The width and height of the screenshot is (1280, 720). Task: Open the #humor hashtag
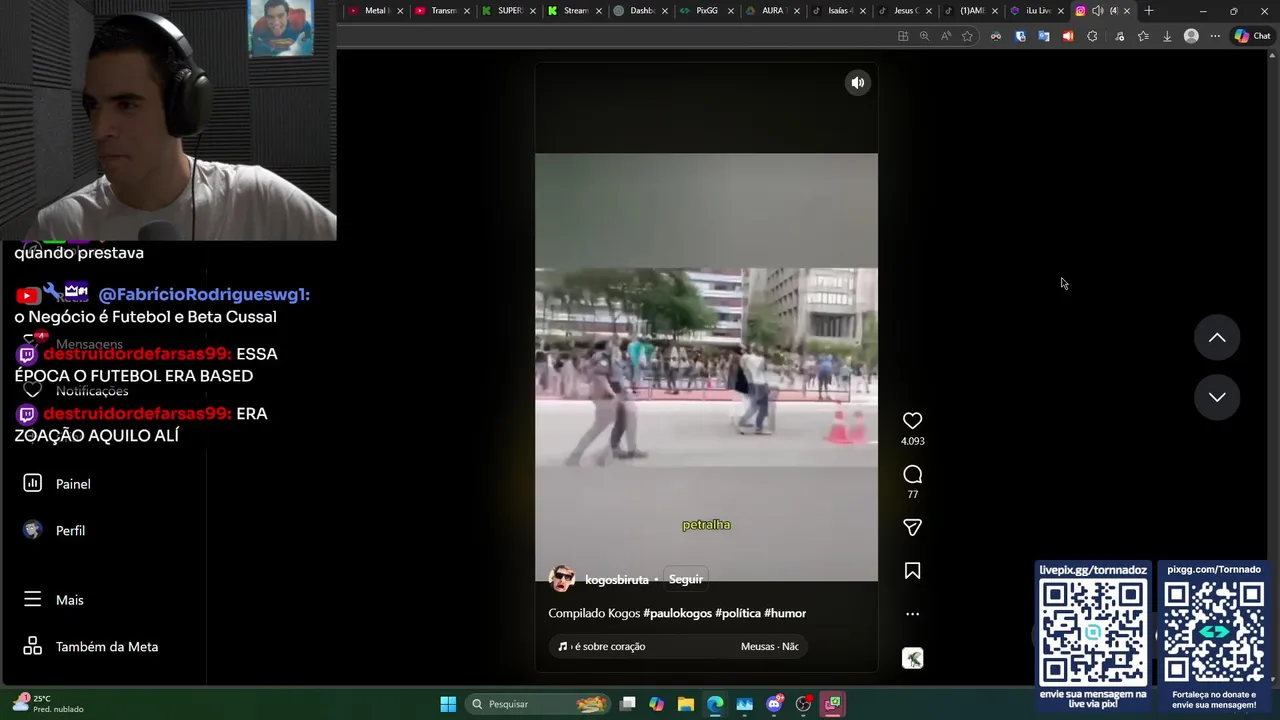point(785,613)
